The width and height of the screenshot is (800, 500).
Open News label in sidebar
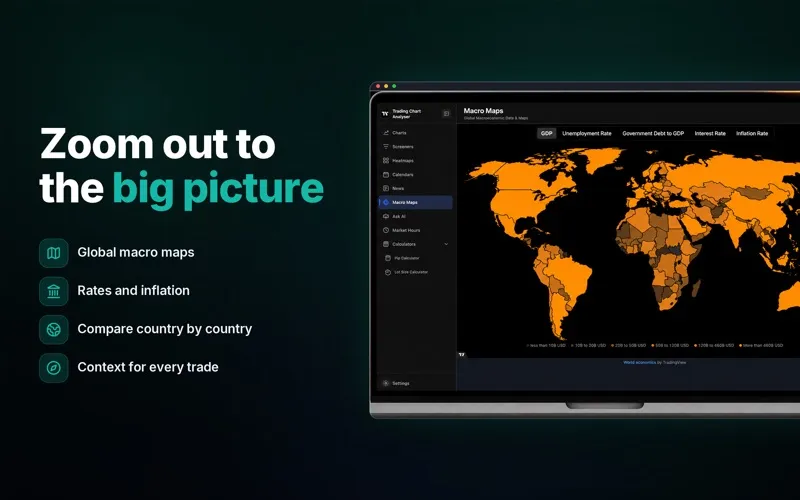(x=398, y=188)
